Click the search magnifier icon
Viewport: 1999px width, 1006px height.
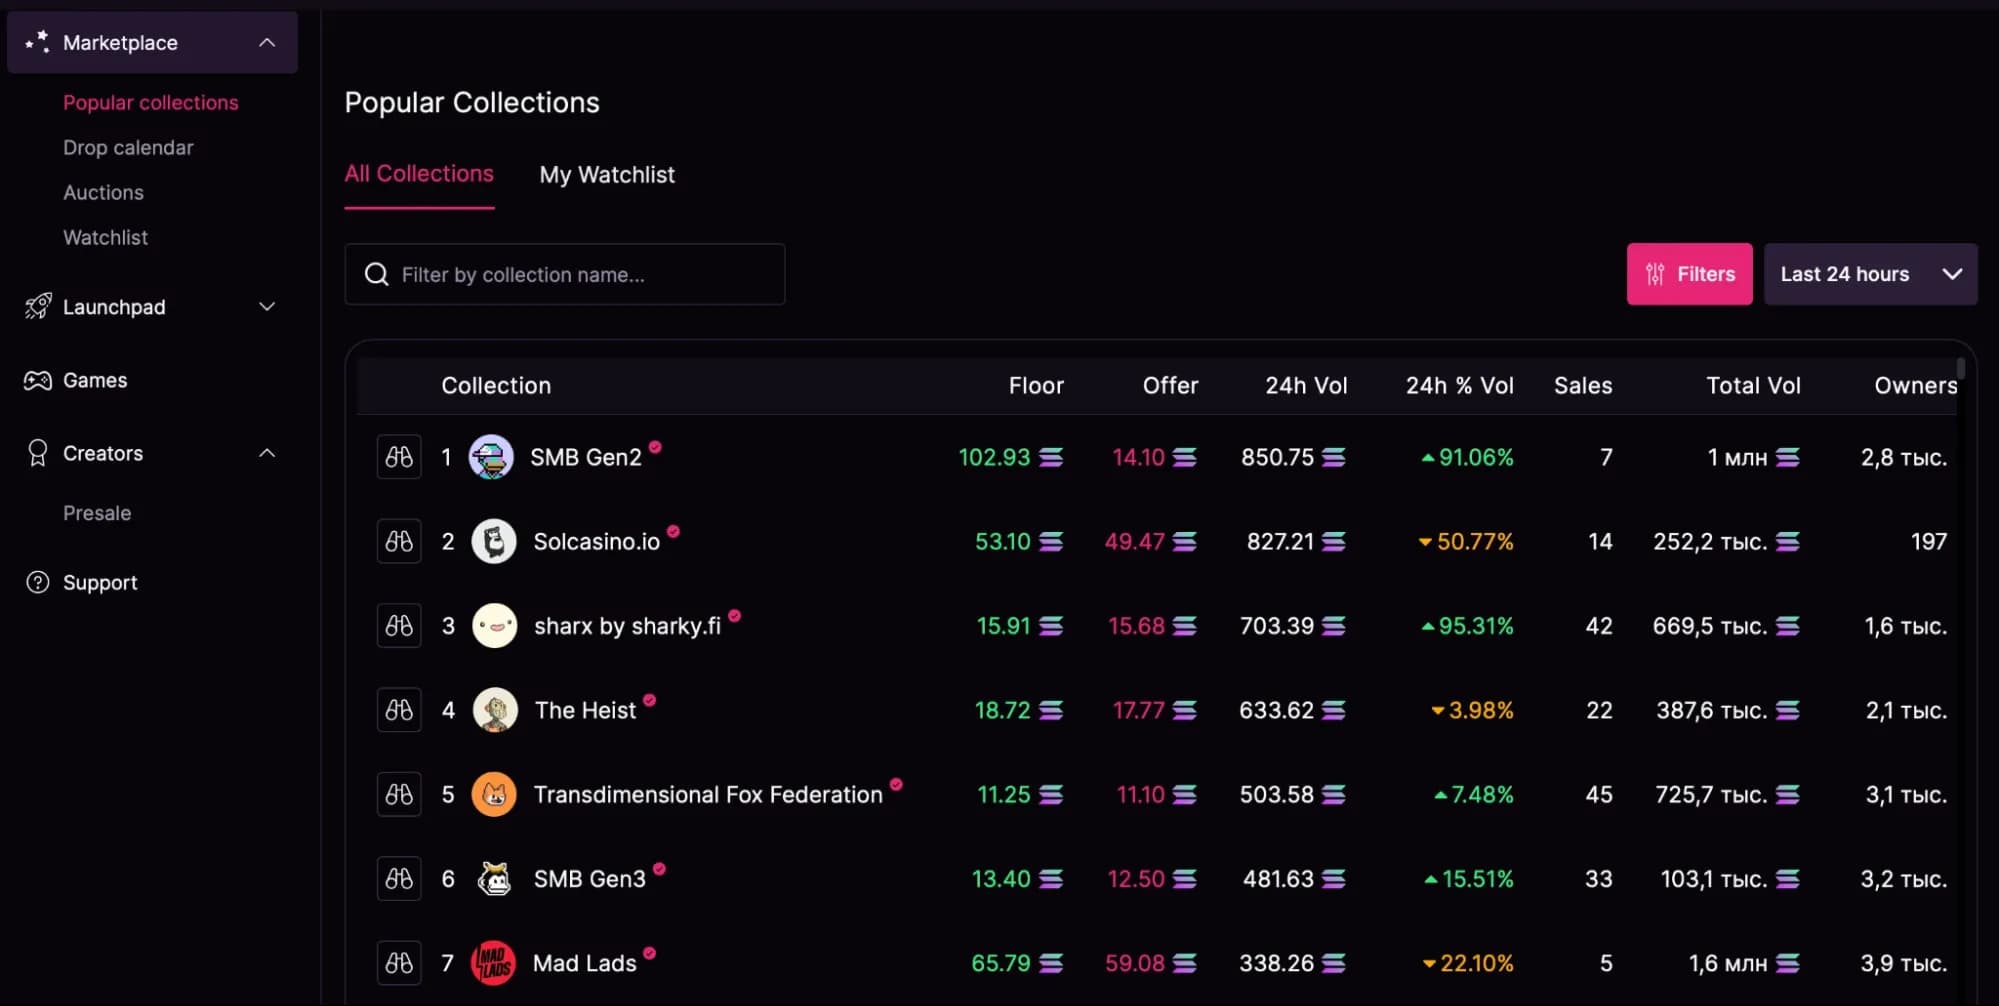[376, 274]
